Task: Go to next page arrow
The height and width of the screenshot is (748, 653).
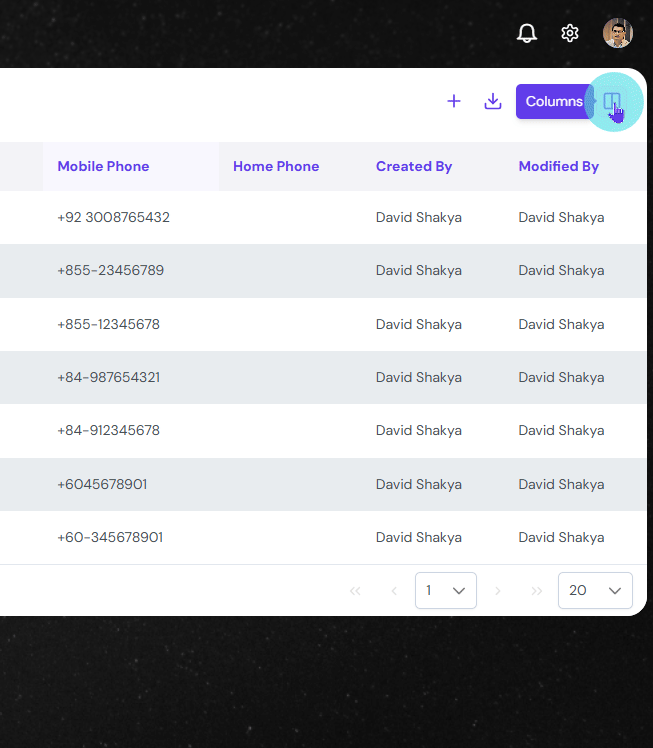Action: coord(498,591)
